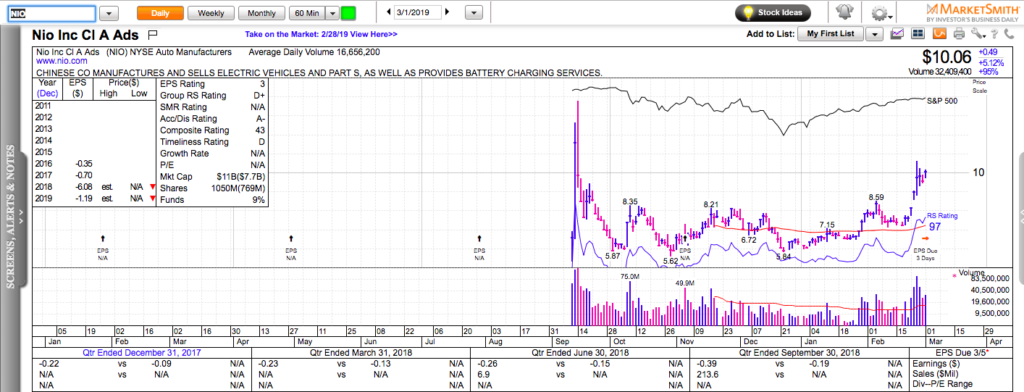Switch to the multi-panel grid view icon
The height and width of the screenshot is (392, 1024).
pyautogui.click(x=918, y=33)
